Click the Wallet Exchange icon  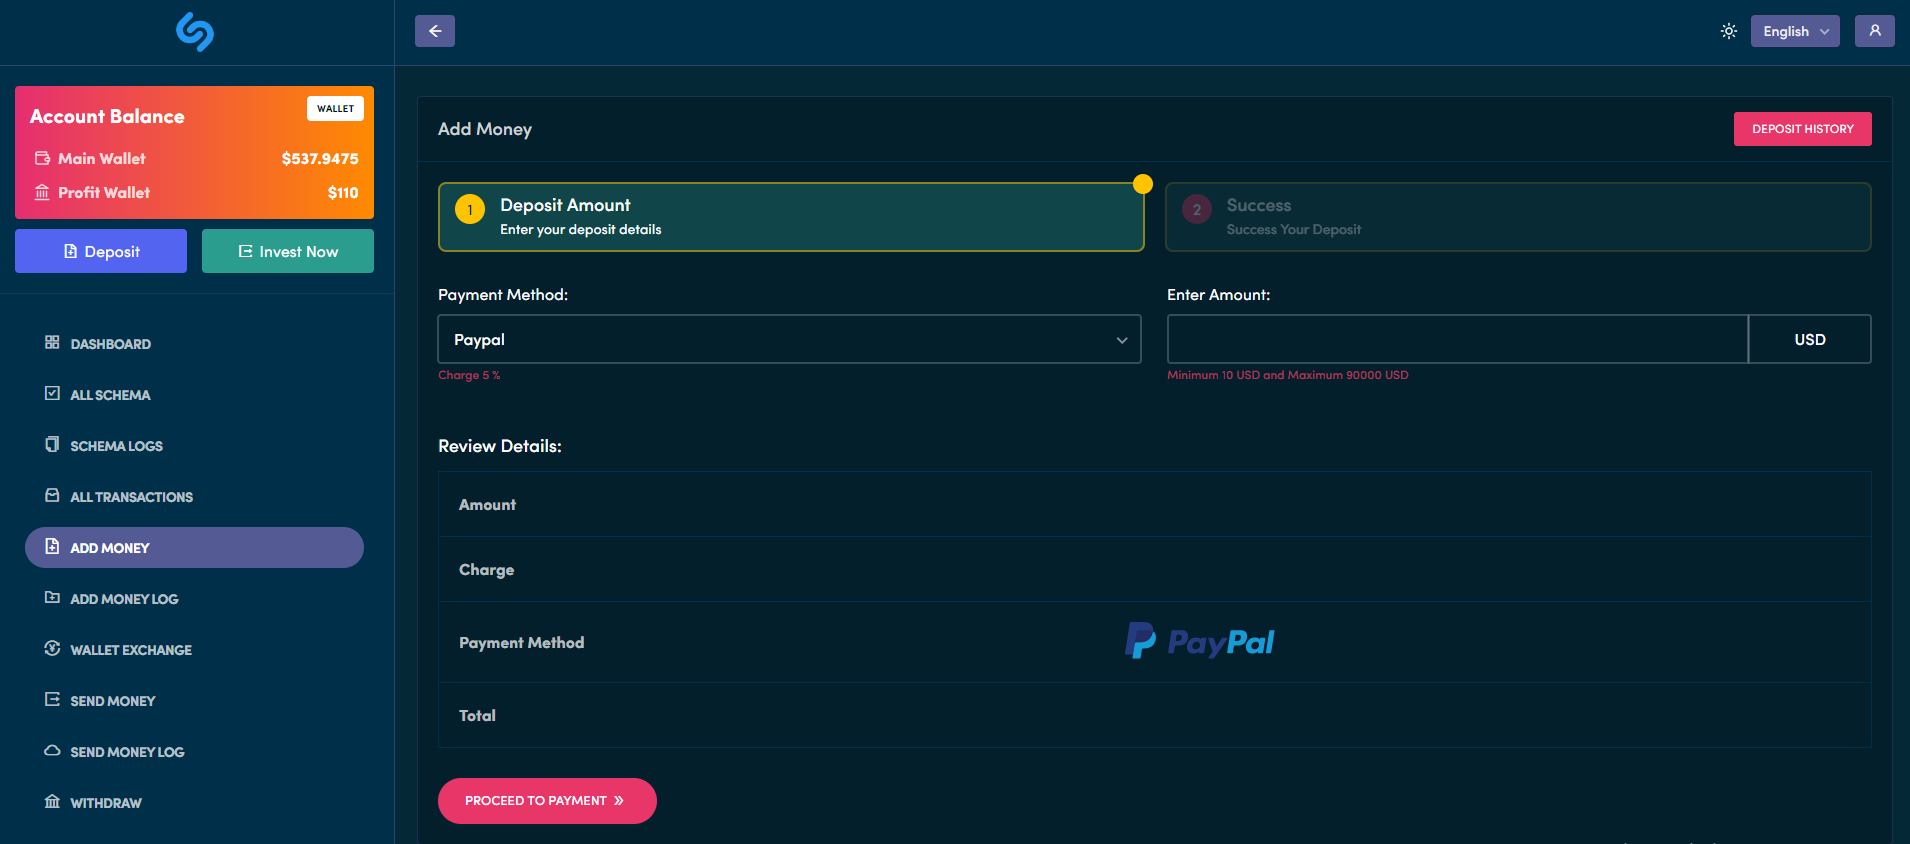[x=52, y=649]
